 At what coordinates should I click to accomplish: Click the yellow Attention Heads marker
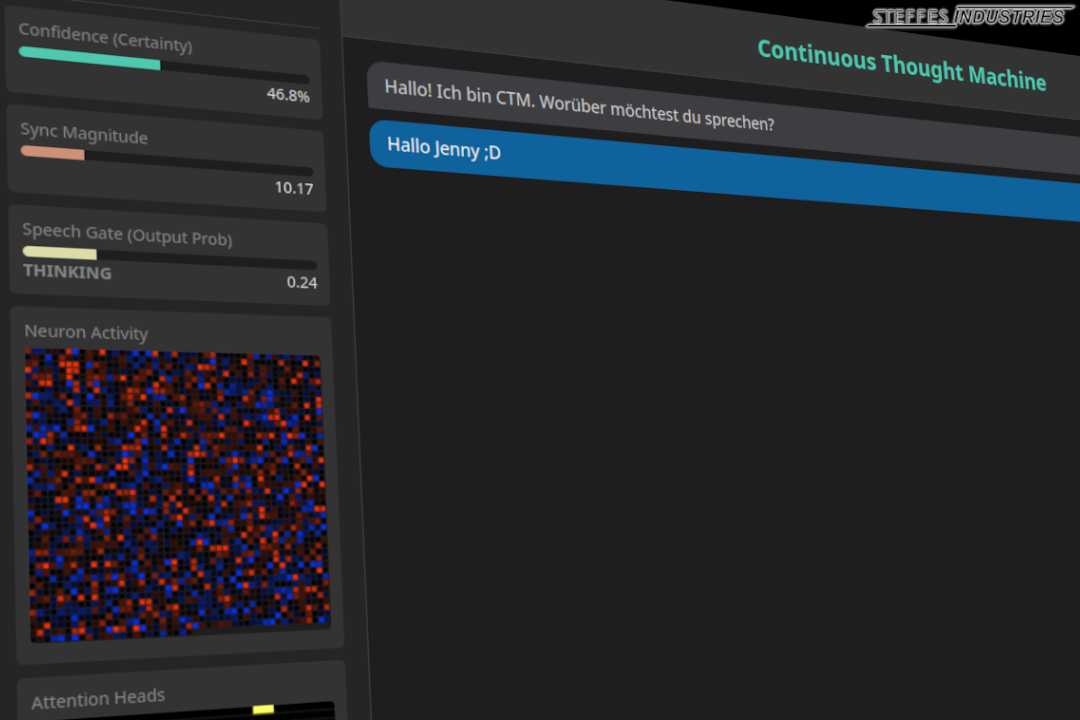pyautogui.click(x=263, y=709)
